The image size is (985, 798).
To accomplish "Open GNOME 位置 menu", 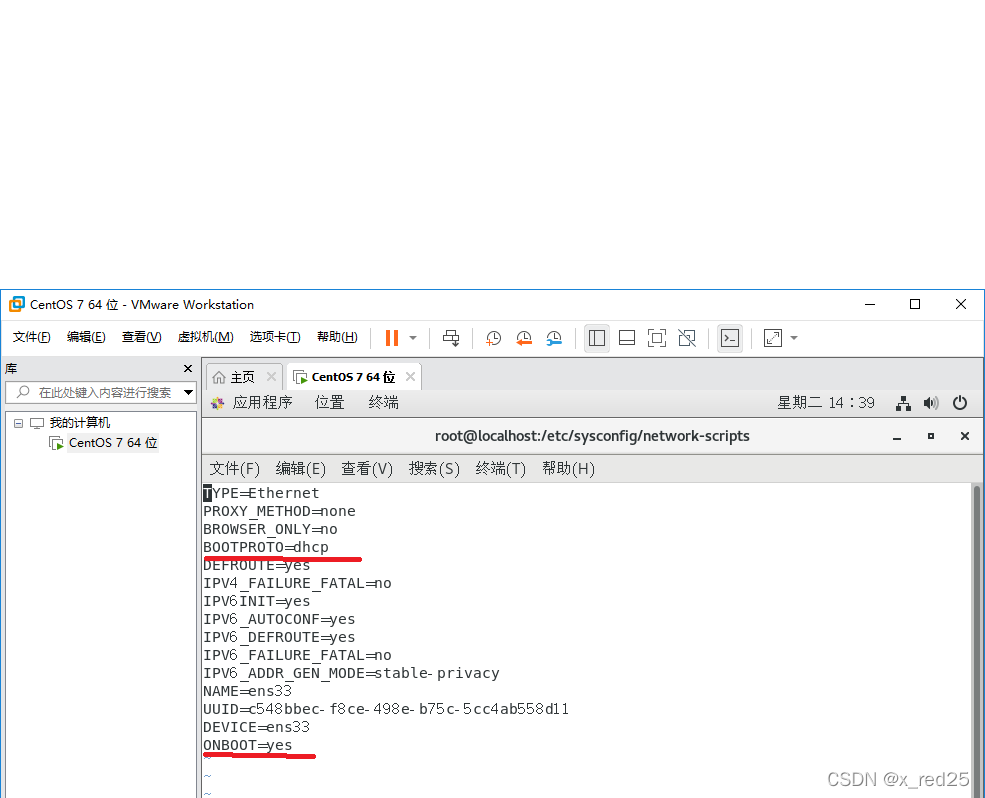I will 330,403.
